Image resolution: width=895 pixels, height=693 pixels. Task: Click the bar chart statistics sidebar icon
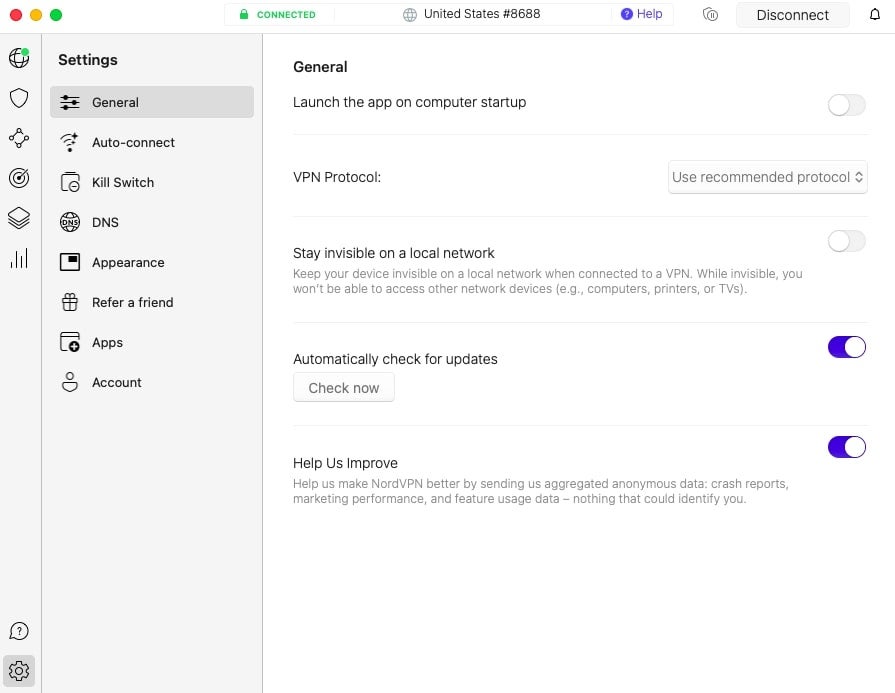(x=19, y=258)
